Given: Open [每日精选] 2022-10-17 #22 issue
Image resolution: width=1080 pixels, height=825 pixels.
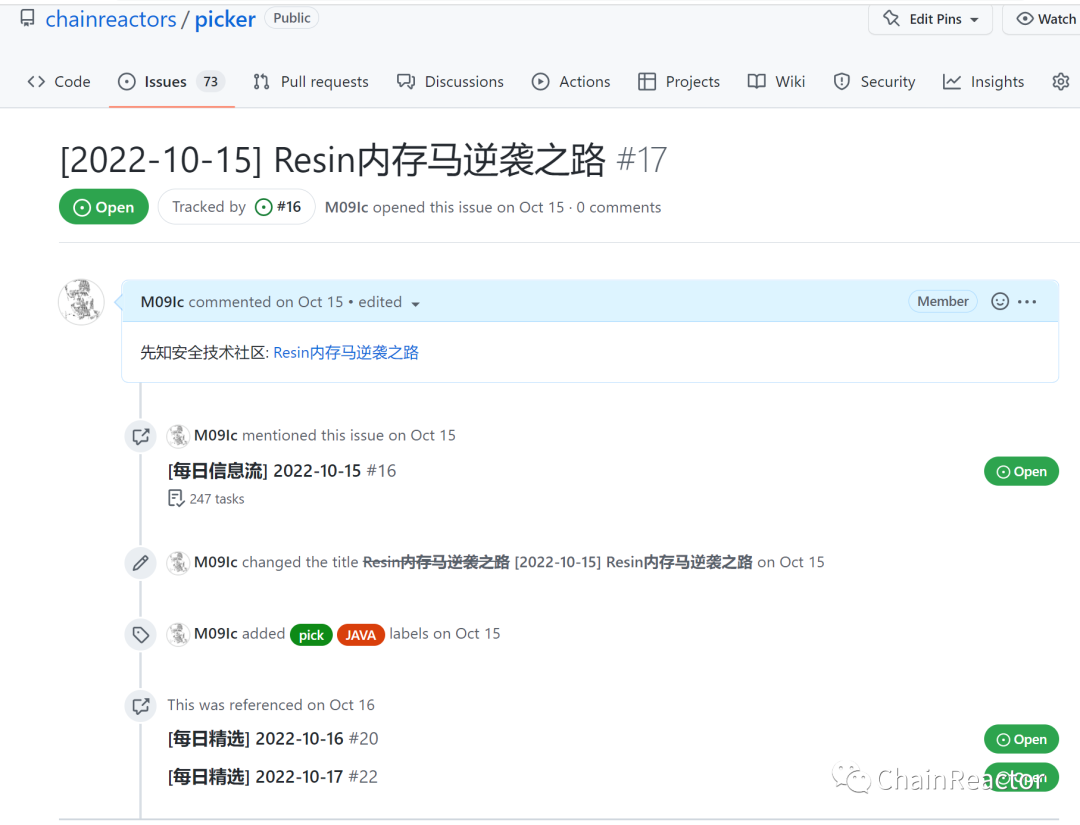Looking at the screenshot, I should pos(273,777).
